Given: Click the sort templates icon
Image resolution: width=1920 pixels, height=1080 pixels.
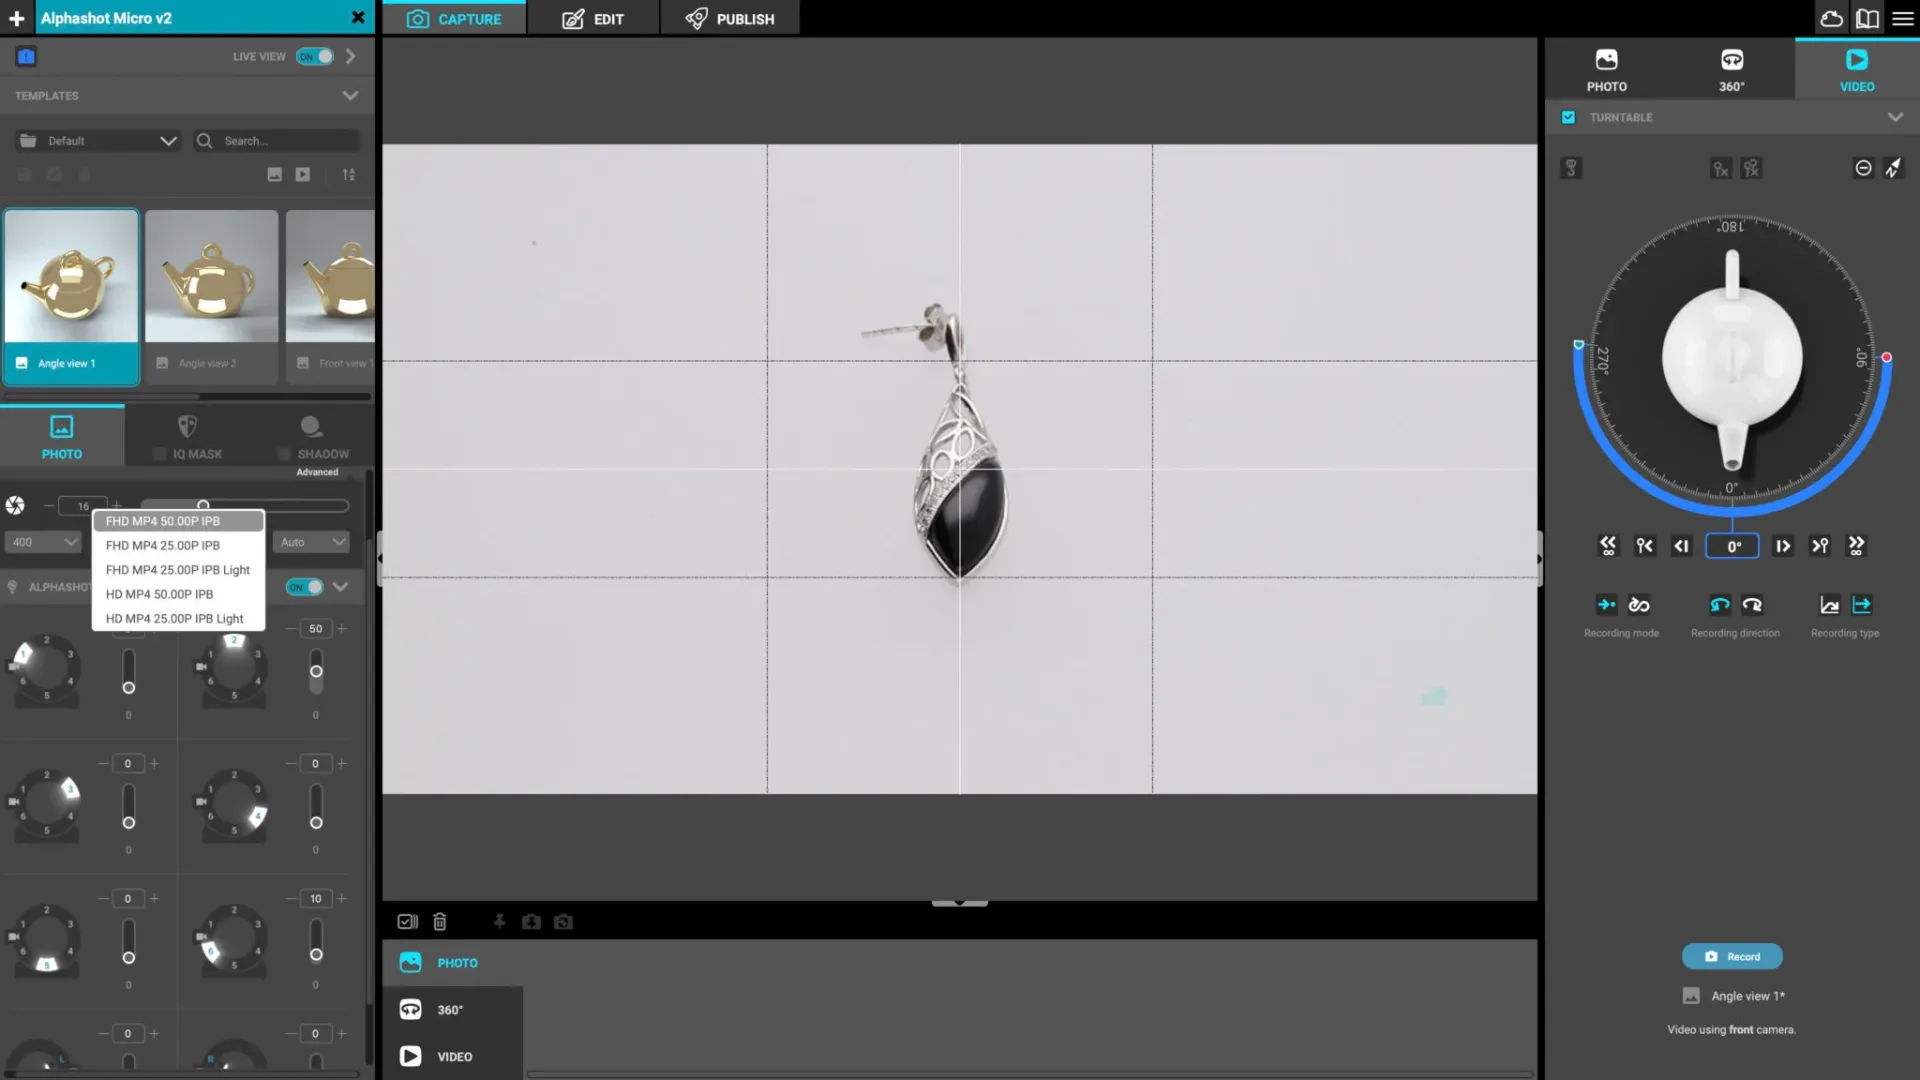Looking at the screenshot, I should [349, 175].
